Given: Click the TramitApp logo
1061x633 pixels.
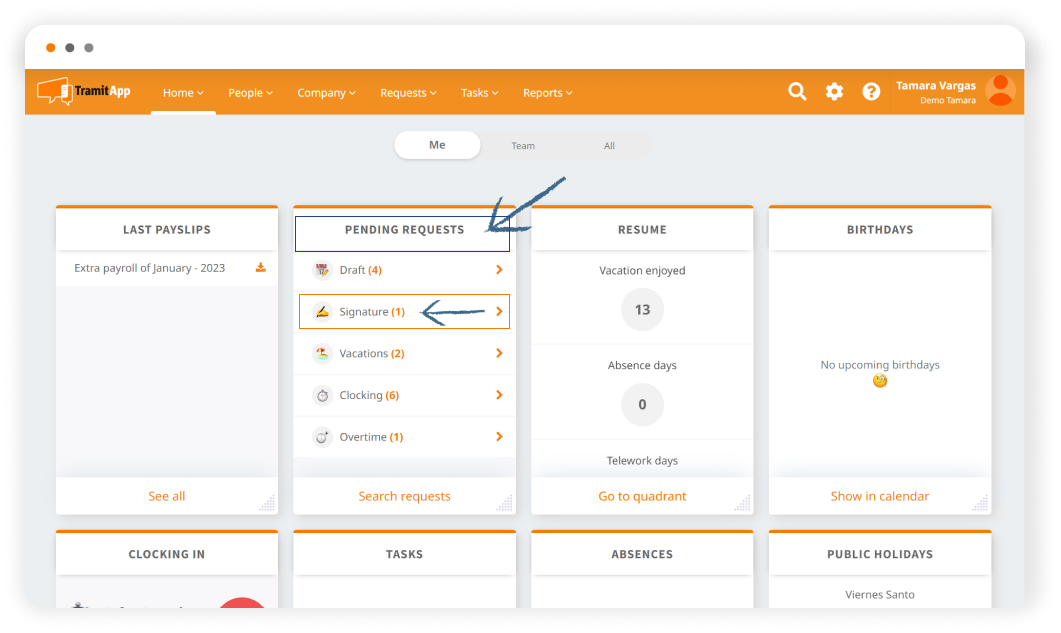Looking at the screenshot, I should pos(82,91).
